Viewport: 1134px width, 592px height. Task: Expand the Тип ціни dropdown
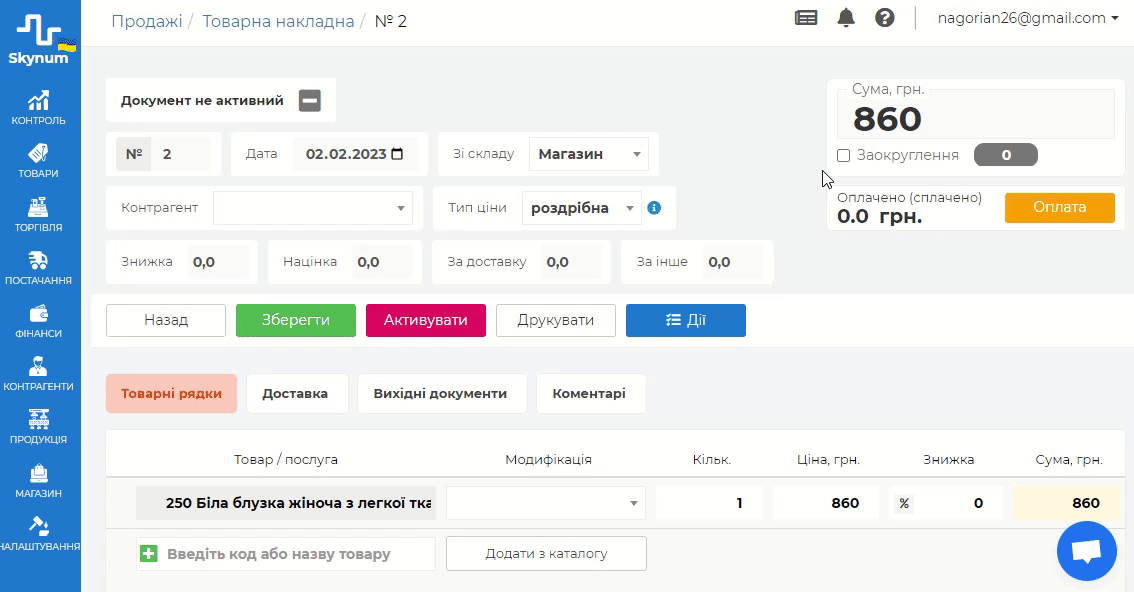point(584,208)
